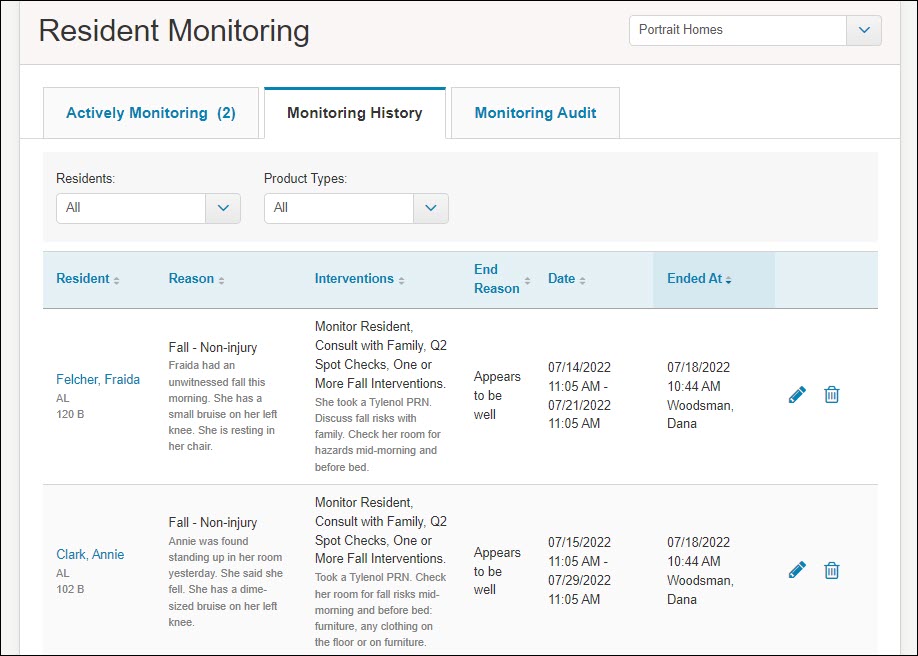This screenshot has width=918, height=656.
Task: Edit Clark, Annie's monitoring record
Action: [797, 569]
